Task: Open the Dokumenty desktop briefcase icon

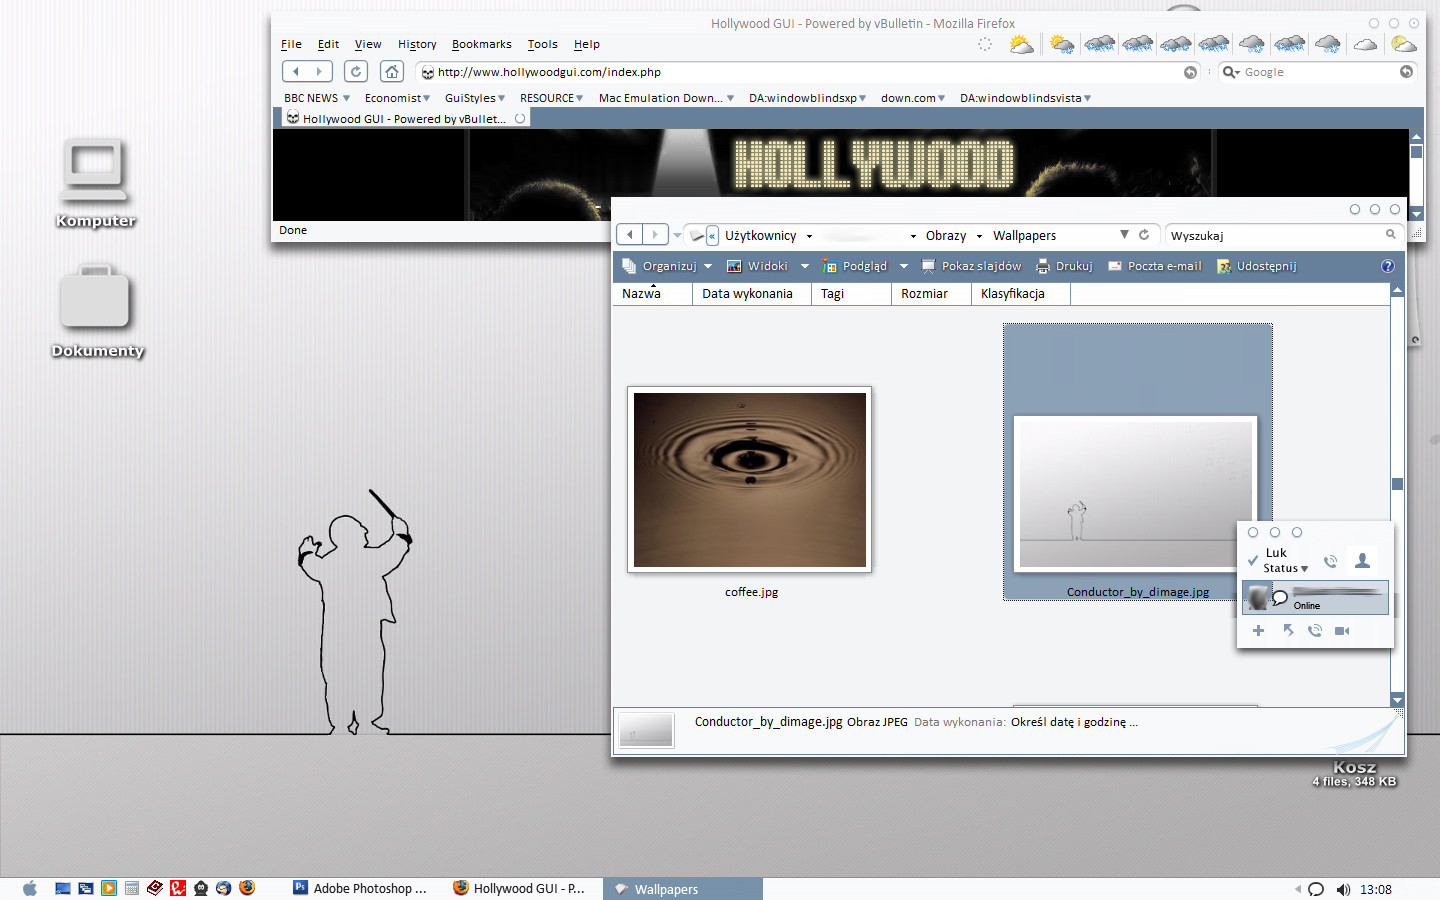Action: coord(97,310)
